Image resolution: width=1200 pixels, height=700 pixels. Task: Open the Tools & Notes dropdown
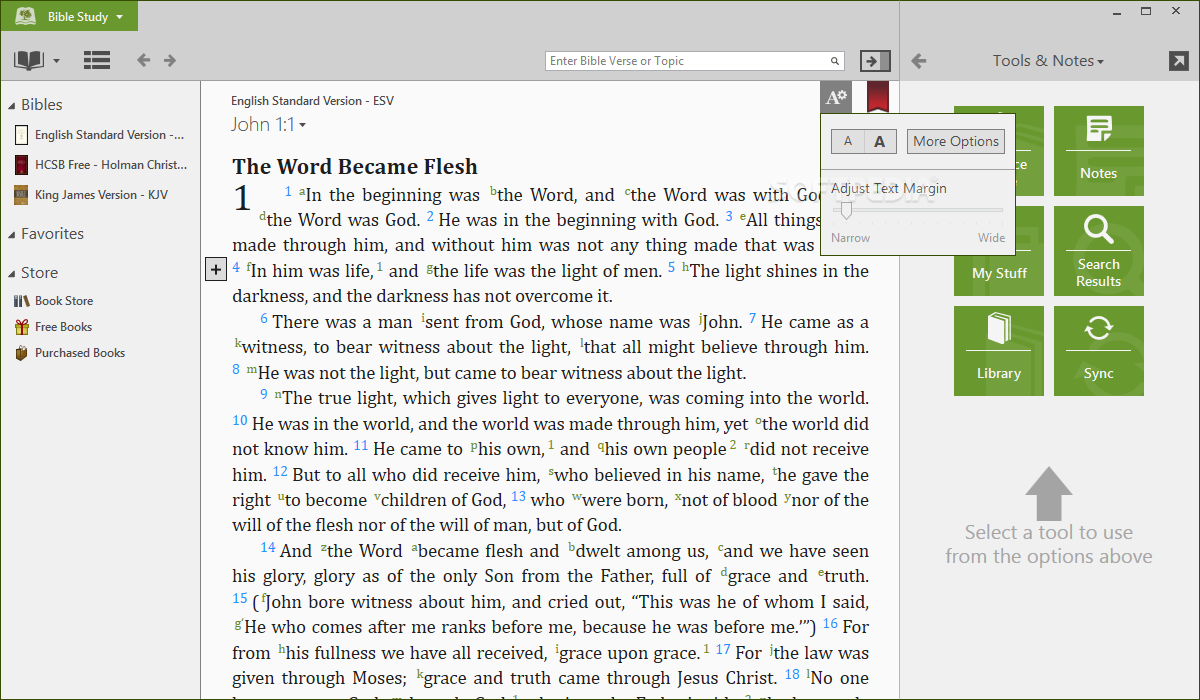point(1048,61)
